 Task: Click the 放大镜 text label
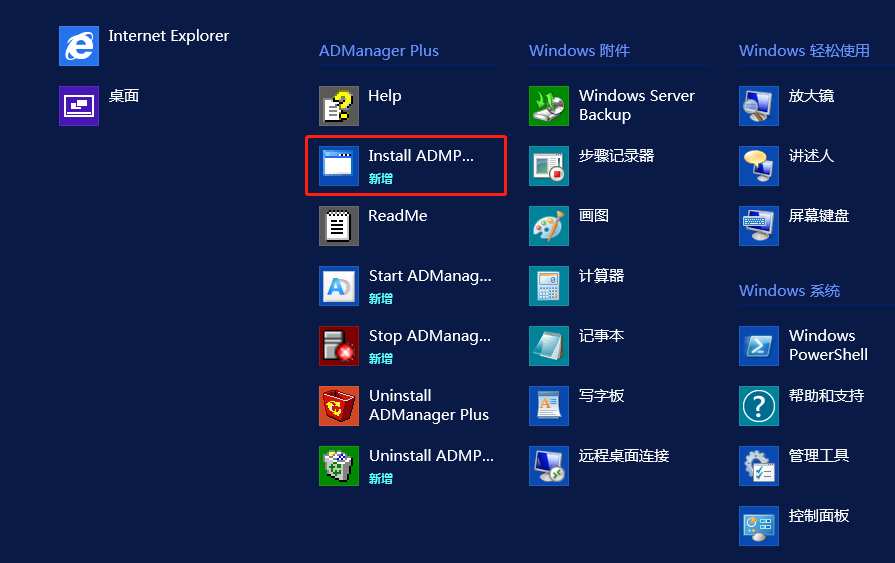811,95
